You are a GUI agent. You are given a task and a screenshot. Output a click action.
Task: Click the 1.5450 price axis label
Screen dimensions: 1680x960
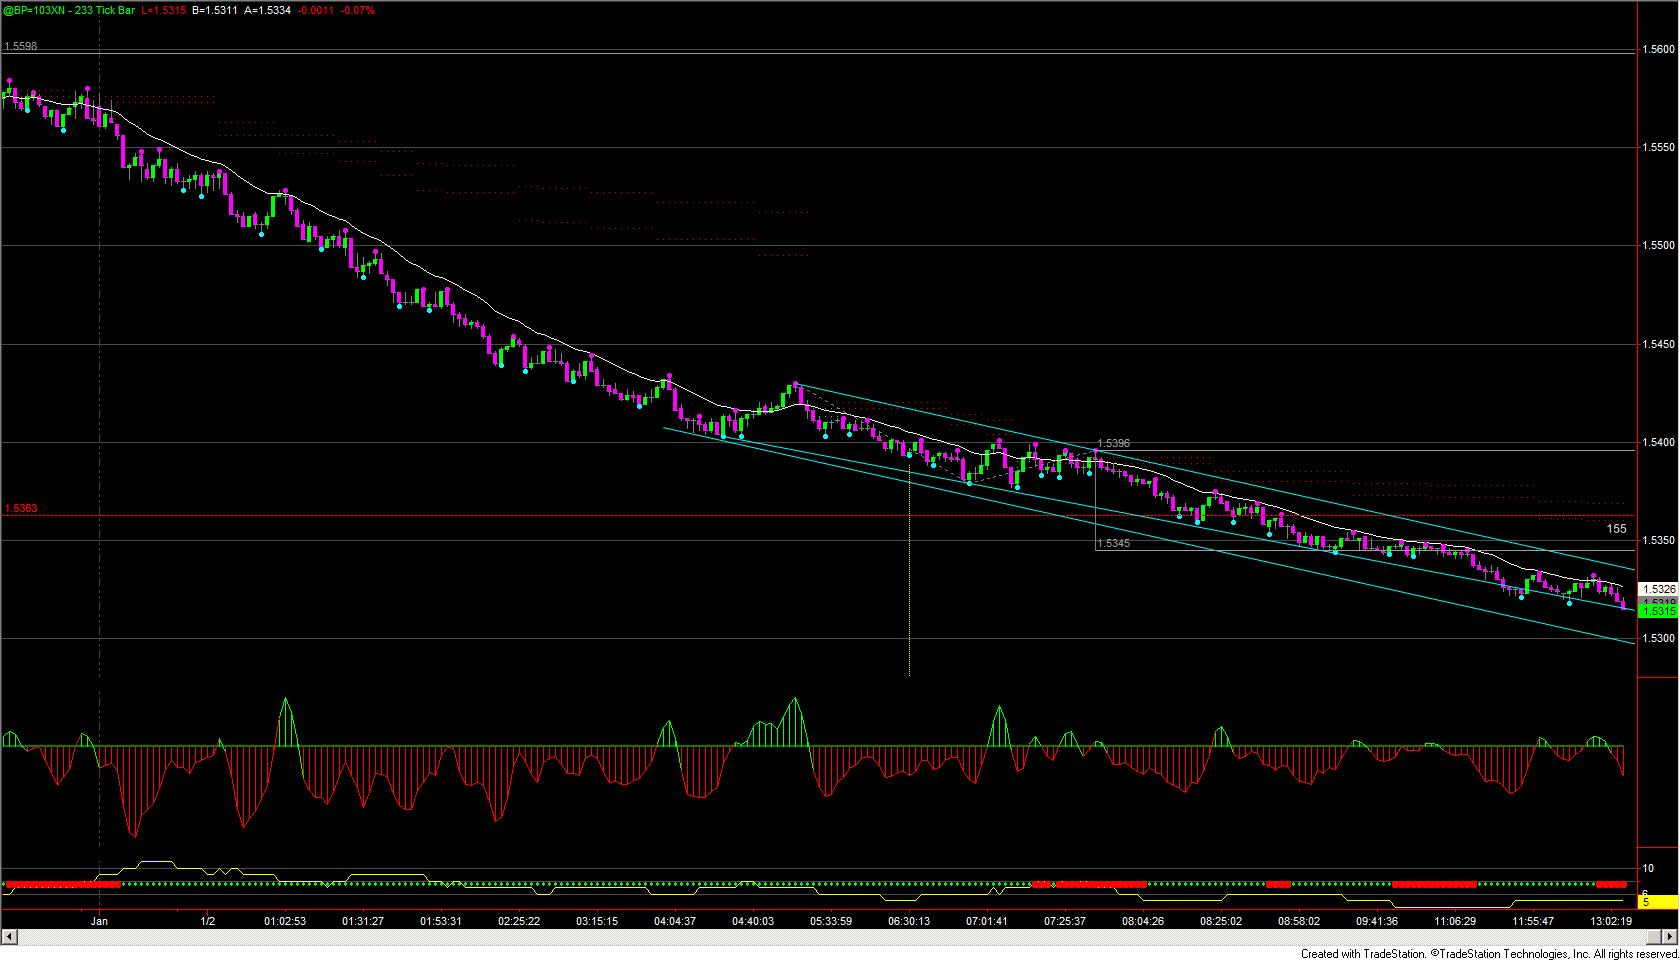point(1659,344)
